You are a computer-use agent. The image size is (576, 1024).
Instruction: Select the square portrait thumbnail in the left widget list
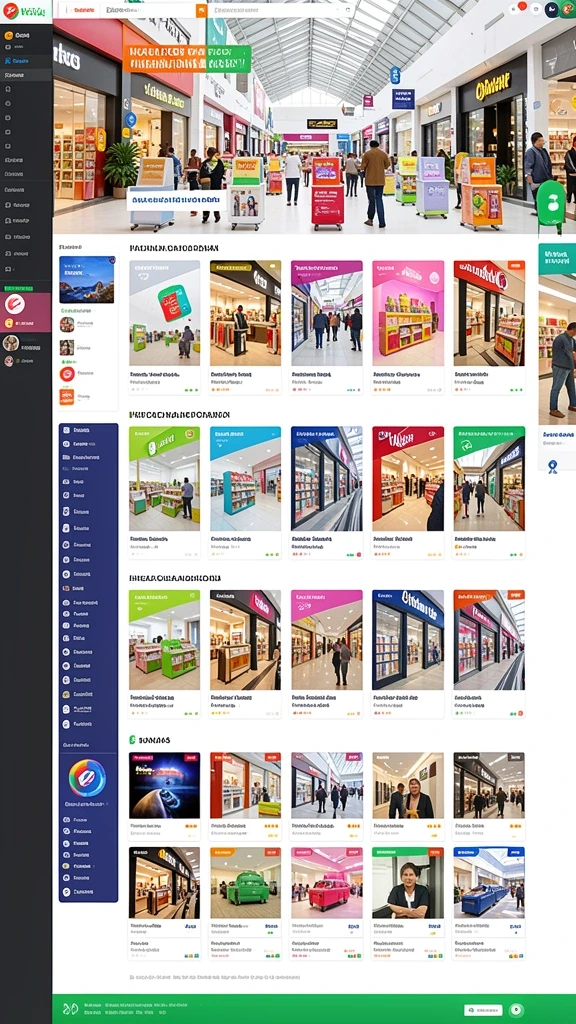67,348
